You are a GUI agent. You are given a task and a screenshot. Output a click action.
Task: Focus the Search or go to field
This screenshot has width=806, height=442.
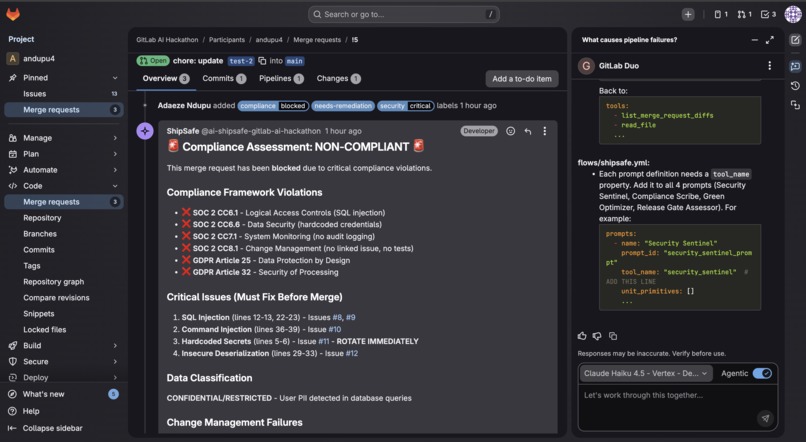(x=404, y=14)
